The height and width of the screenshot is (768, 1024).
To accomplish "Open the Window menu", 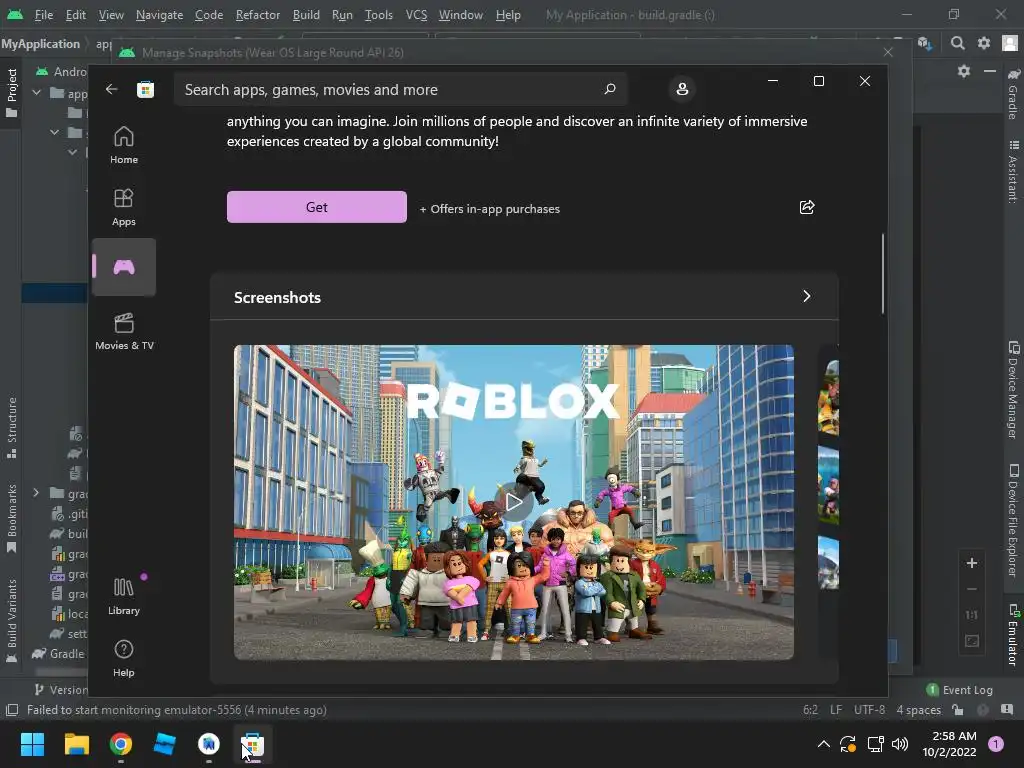I will (460, 14).
